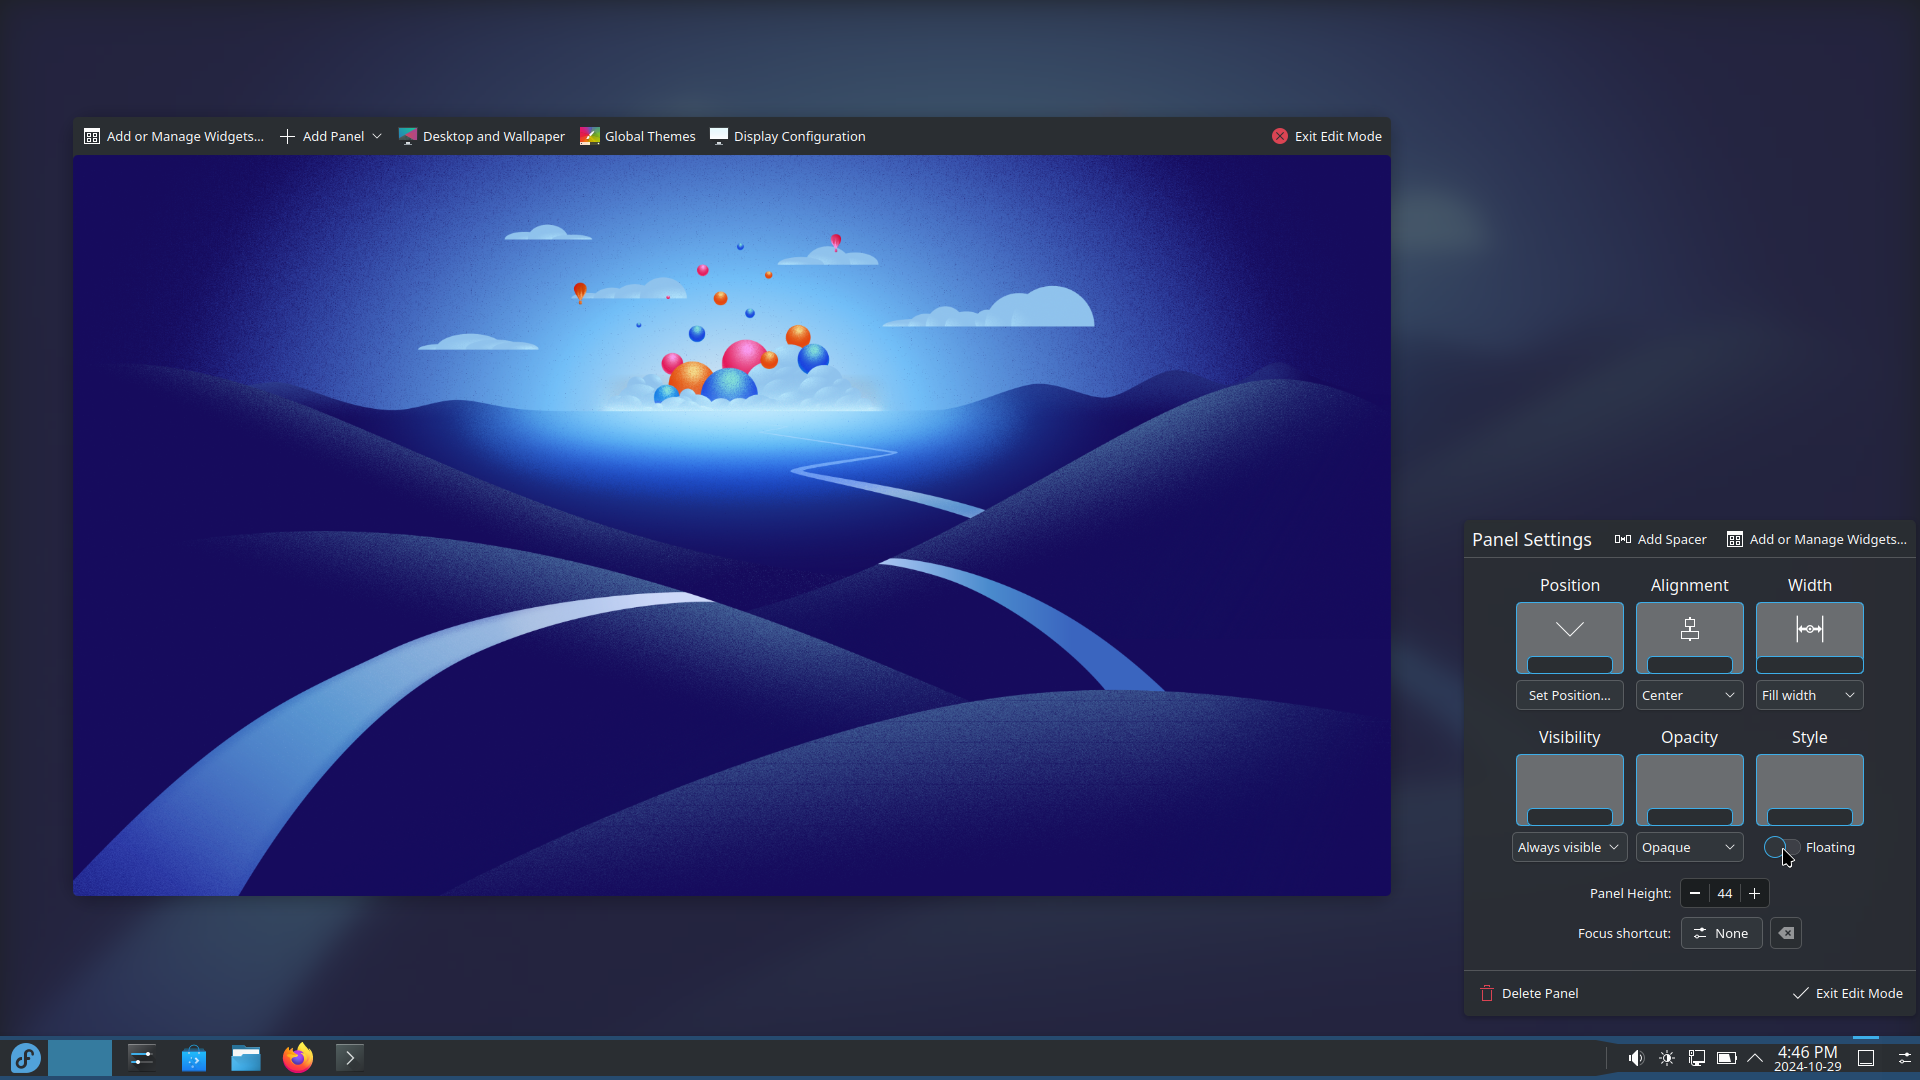
Task: Click the Position preview thumbnail
Action: pos(1569,638)
